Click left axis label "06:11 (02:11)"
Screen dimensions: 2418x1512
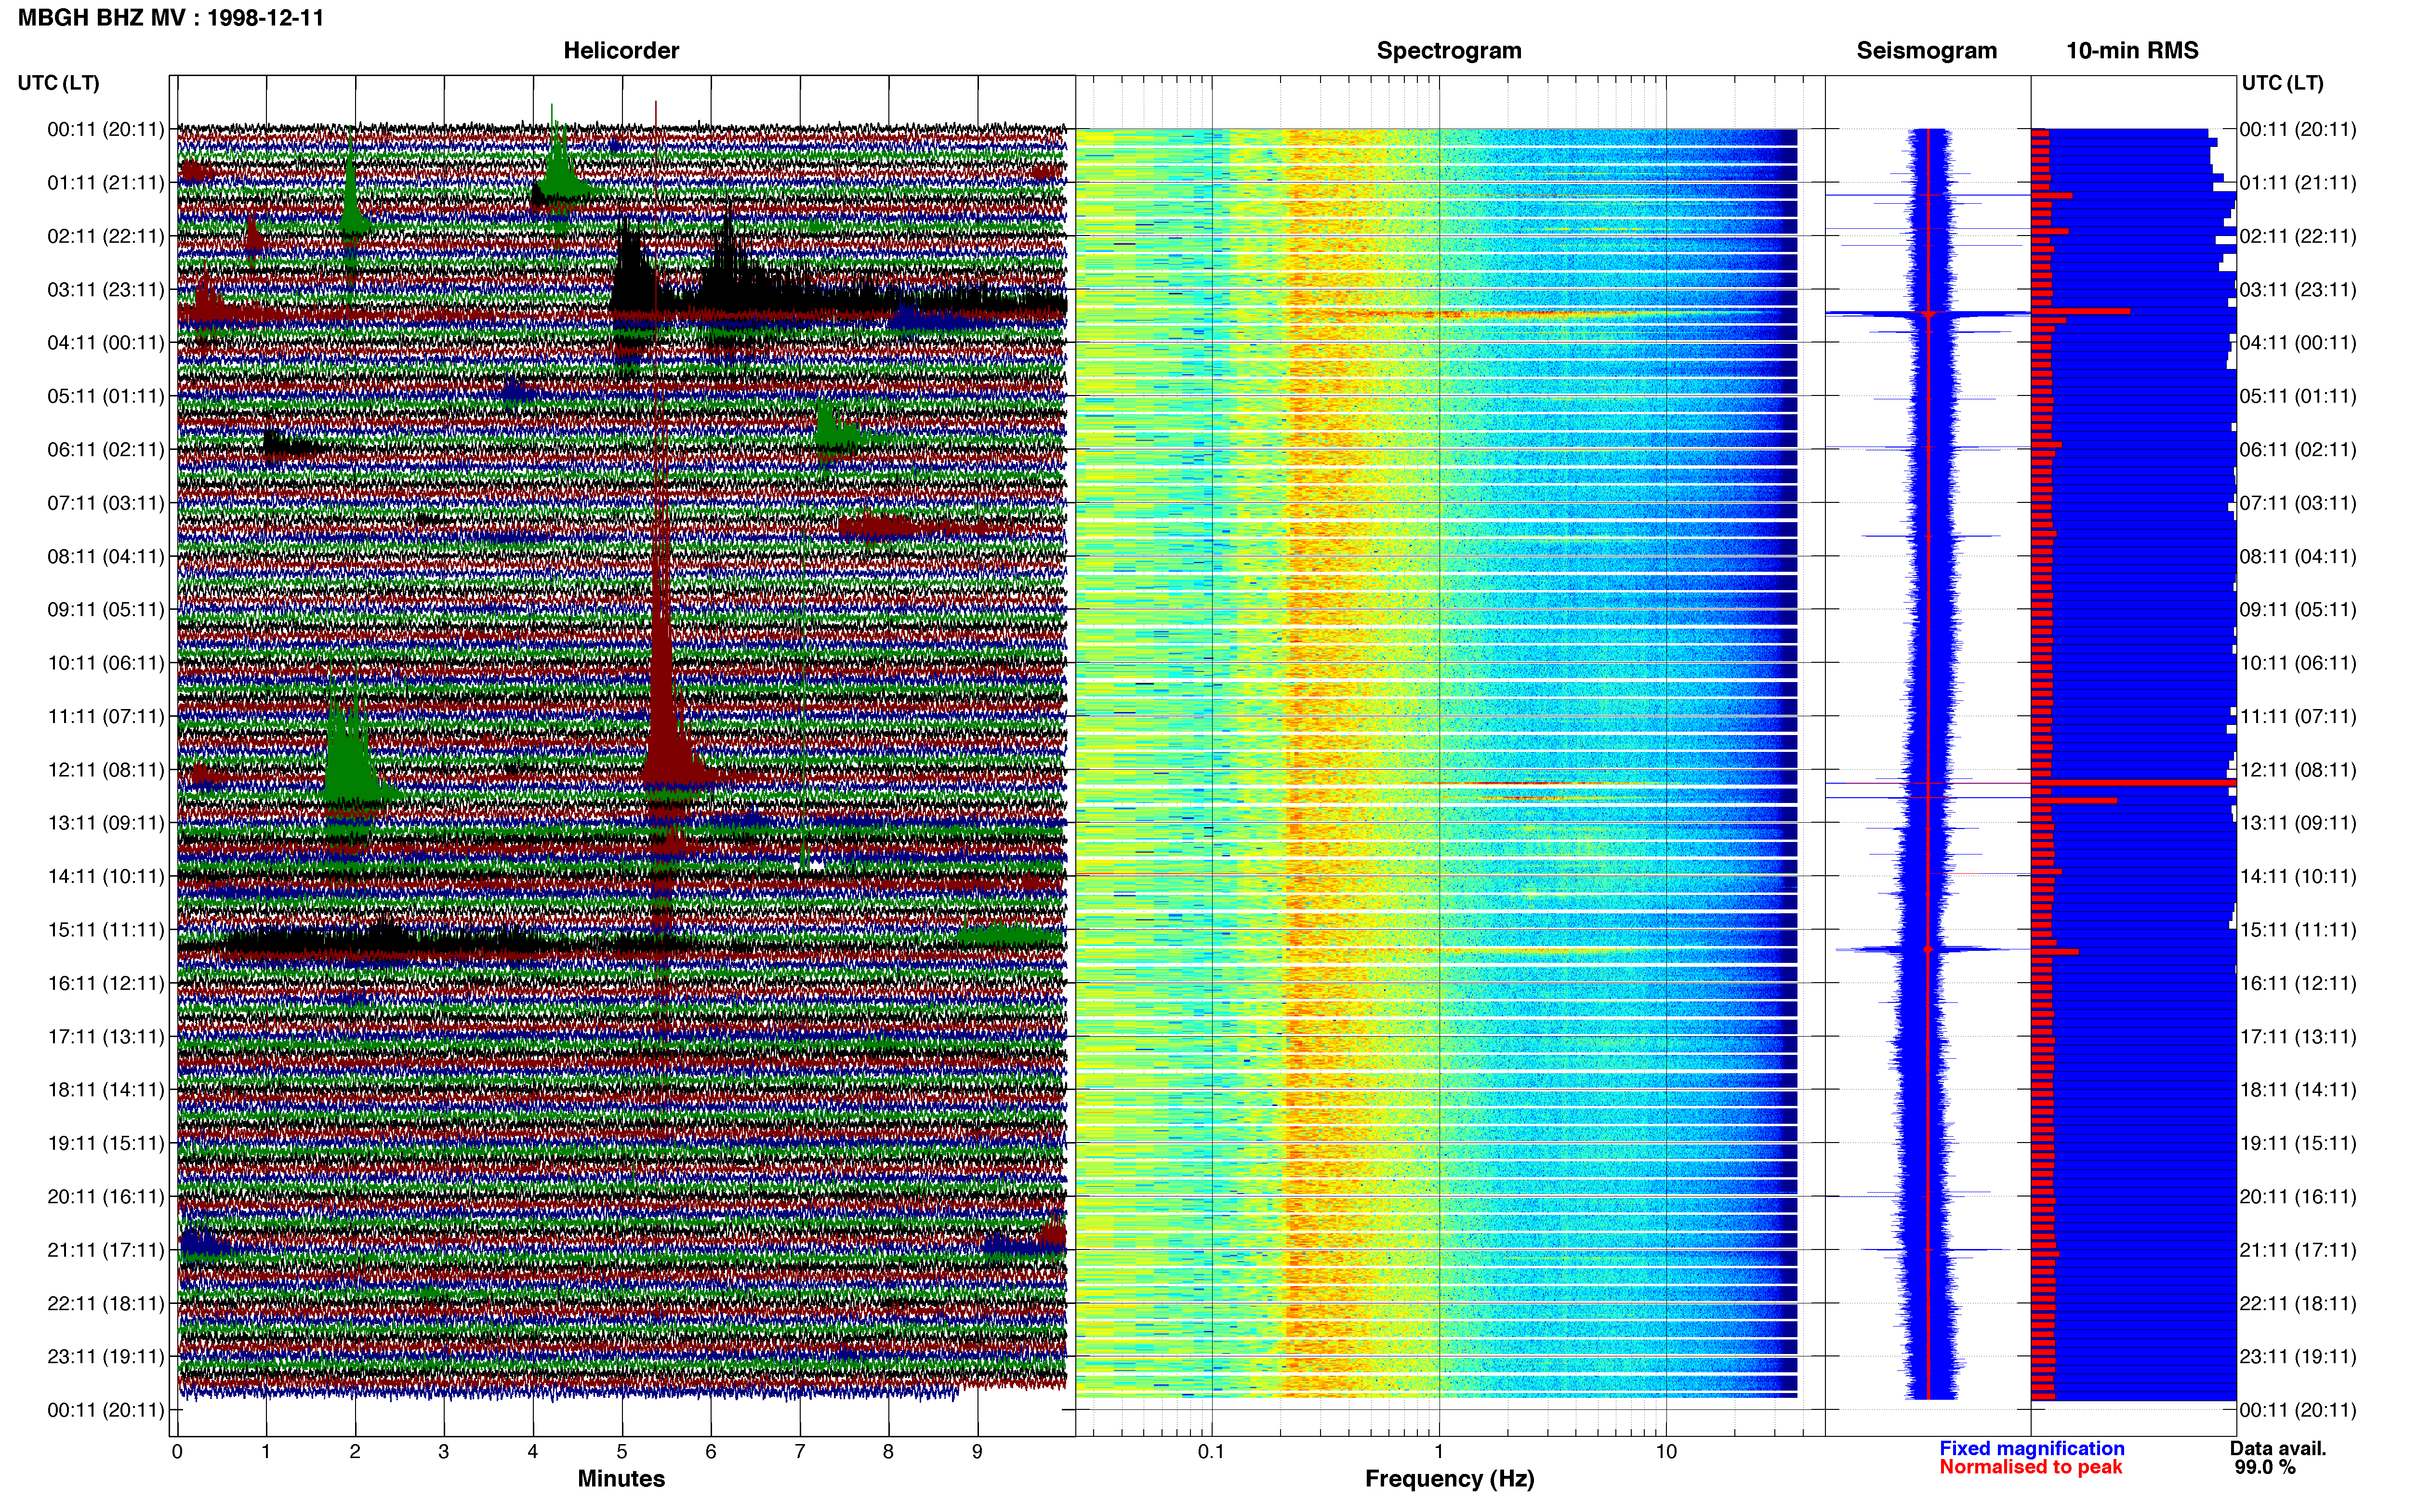click(x=105, y=450)
